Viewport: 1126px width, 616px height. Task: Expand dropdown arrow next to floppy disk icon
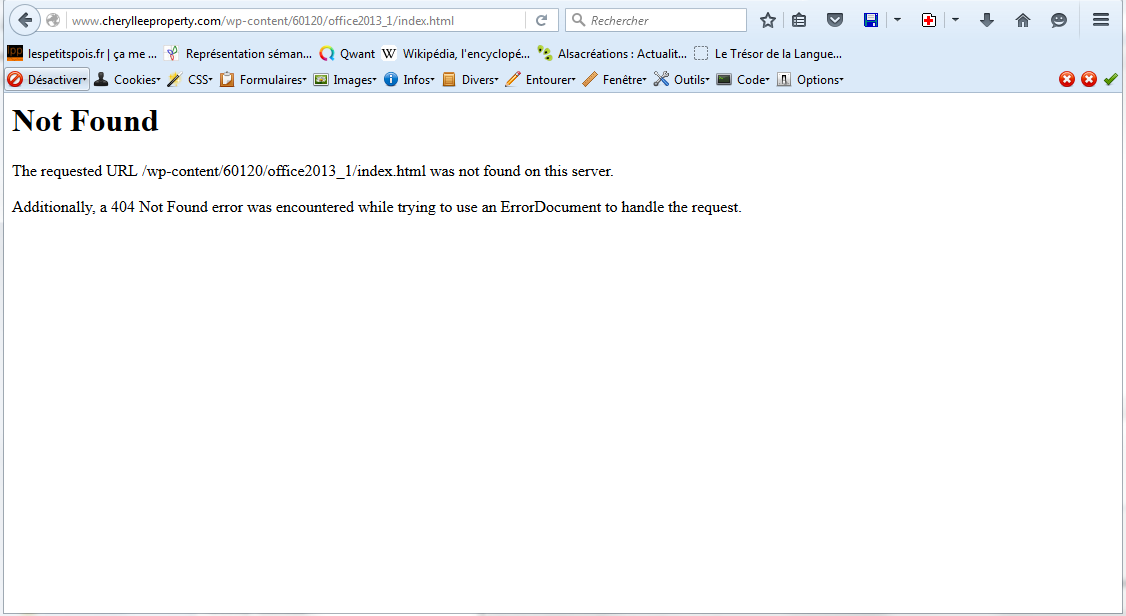click(897, 20)
